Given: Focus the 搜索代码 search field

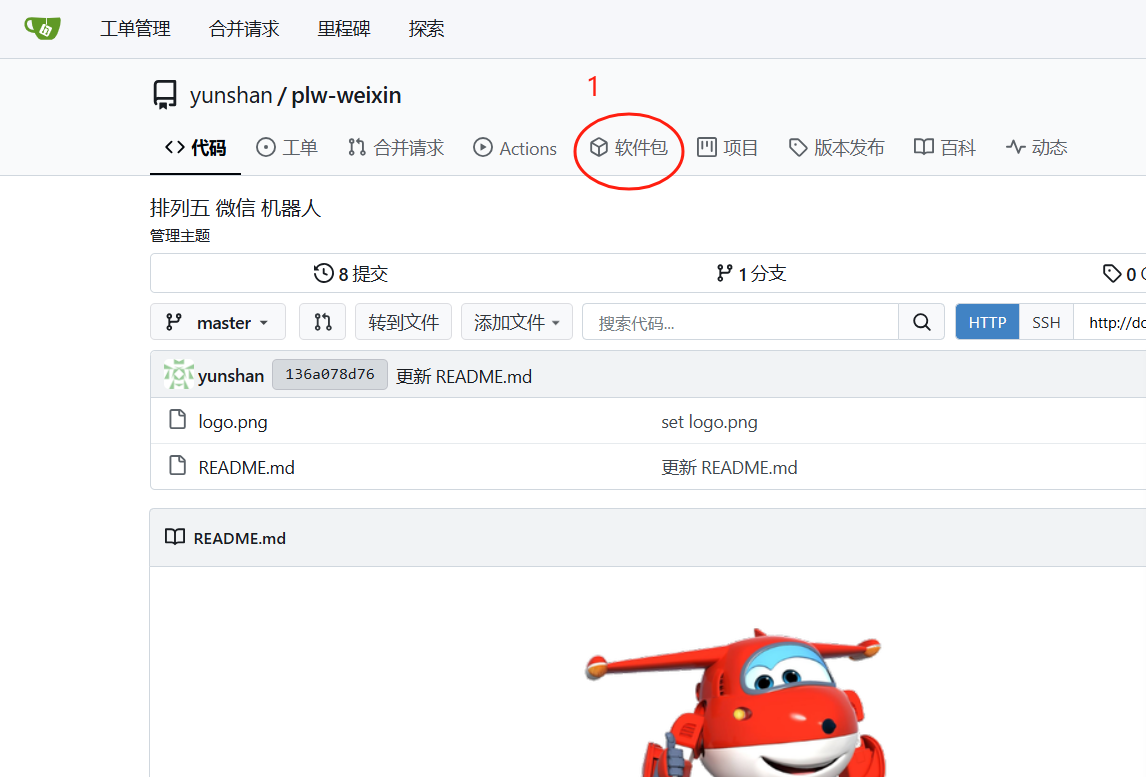Looking at the screenshot, I should (x=740, y=322).
